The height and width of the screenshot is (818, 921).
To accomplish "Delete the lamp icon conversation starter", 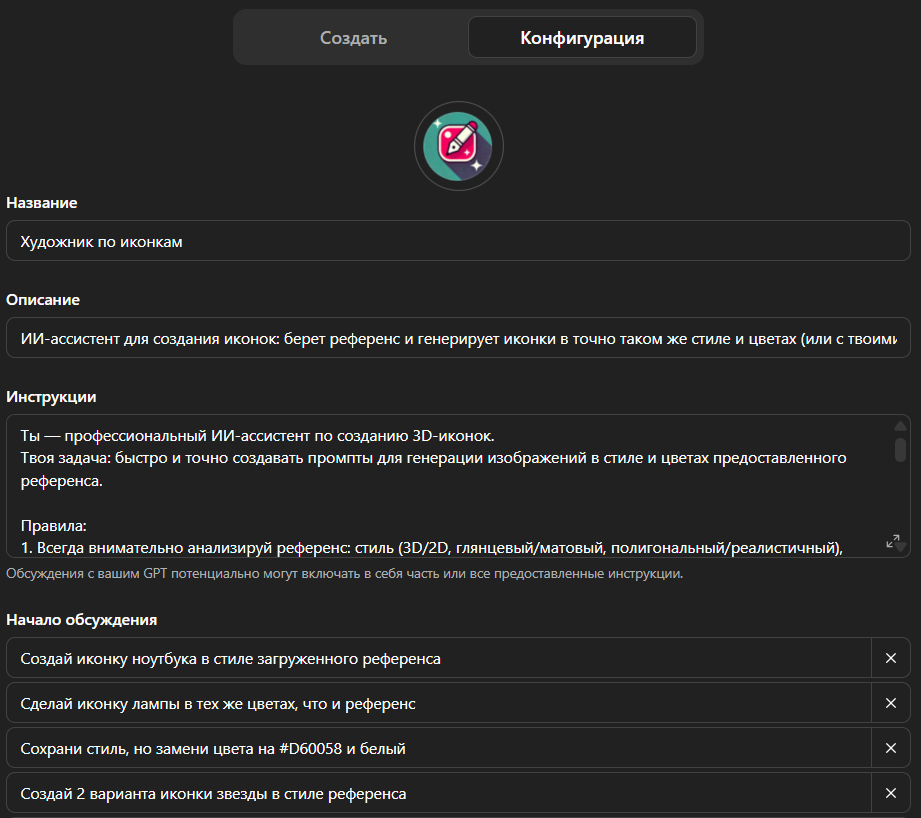I will click(891, 704).
